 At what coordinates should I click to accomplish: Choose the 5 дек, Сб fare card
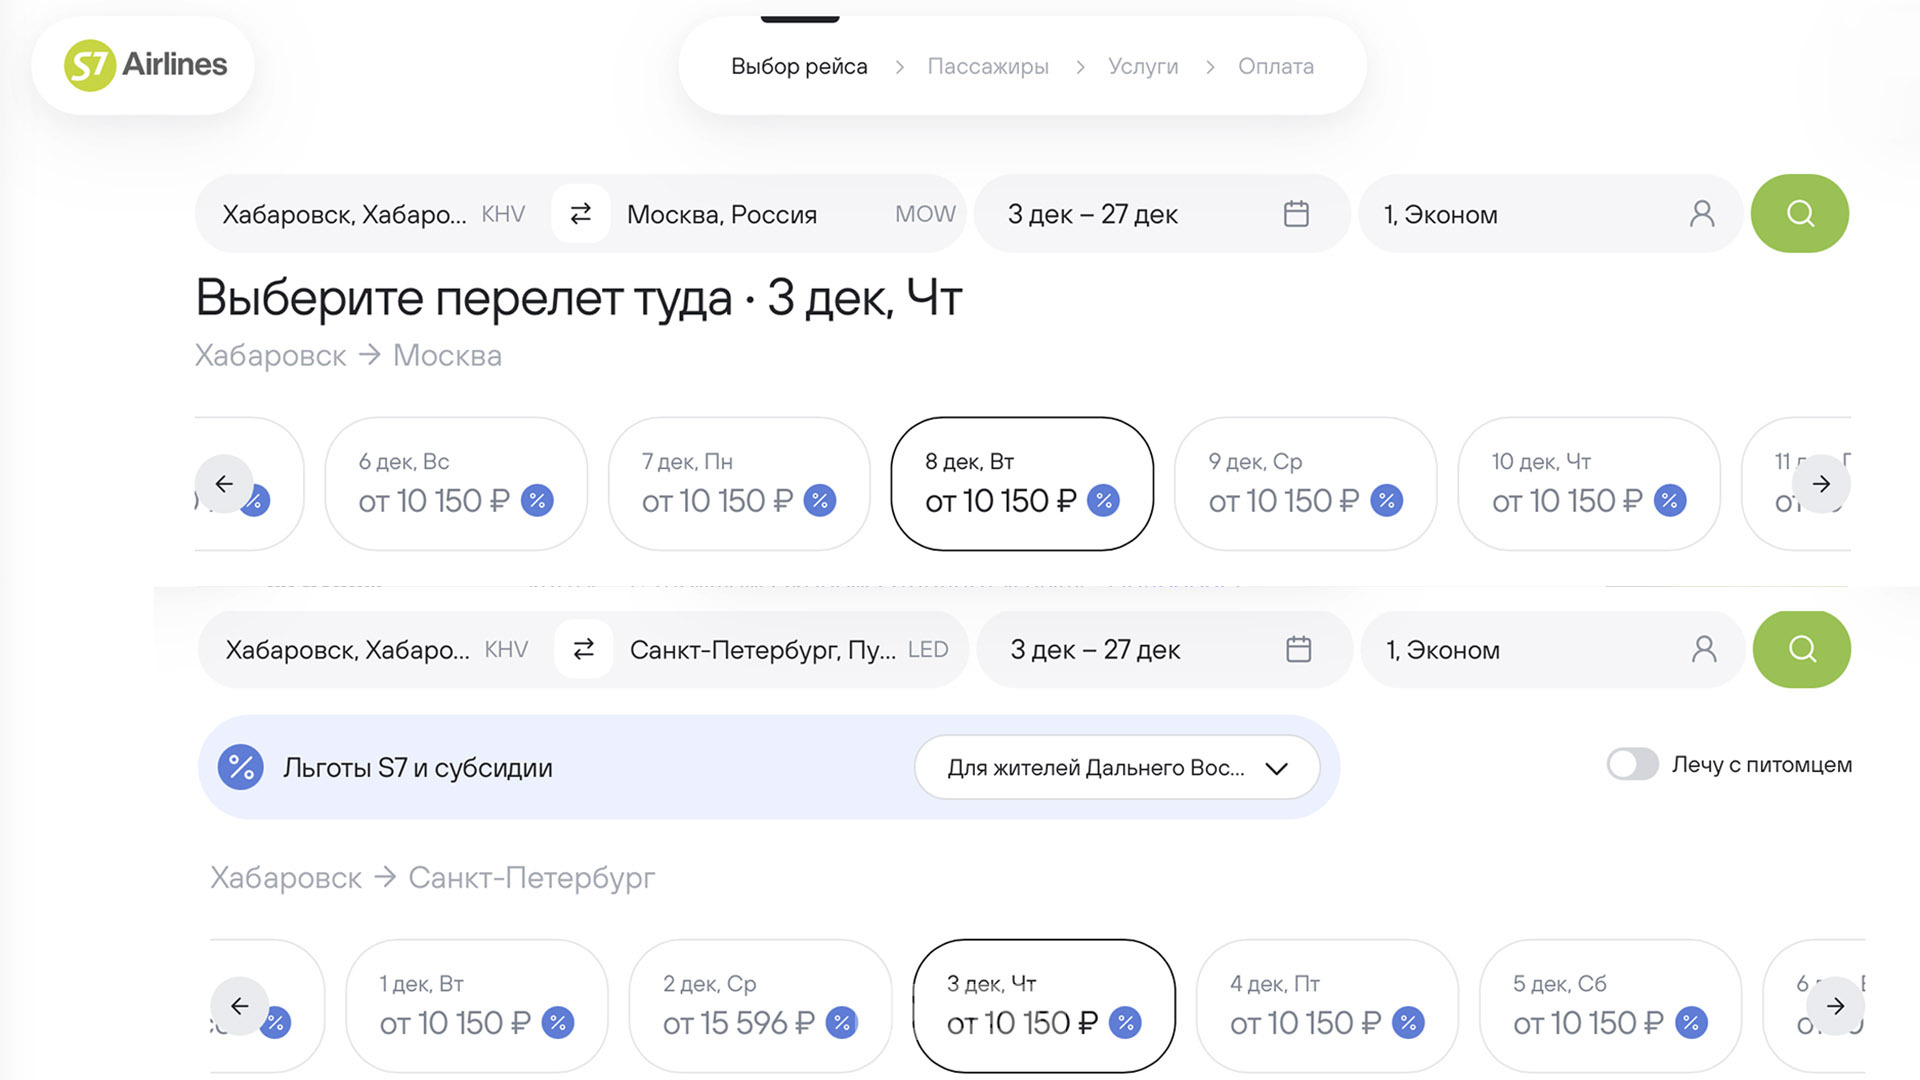pyautogui.click(x=1610, y=1006)
